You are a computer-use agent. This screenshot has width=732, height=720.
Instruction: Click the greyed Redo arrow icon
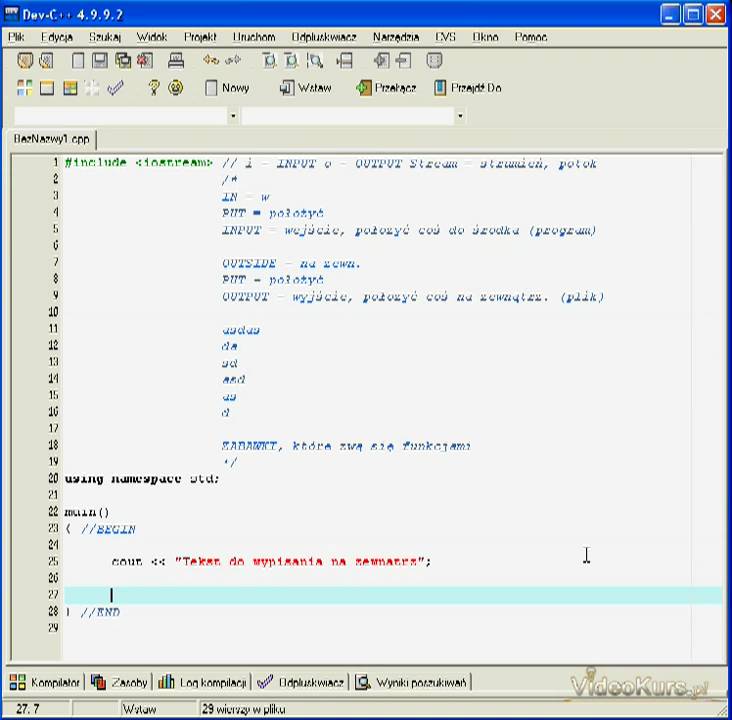click(233, 60)
